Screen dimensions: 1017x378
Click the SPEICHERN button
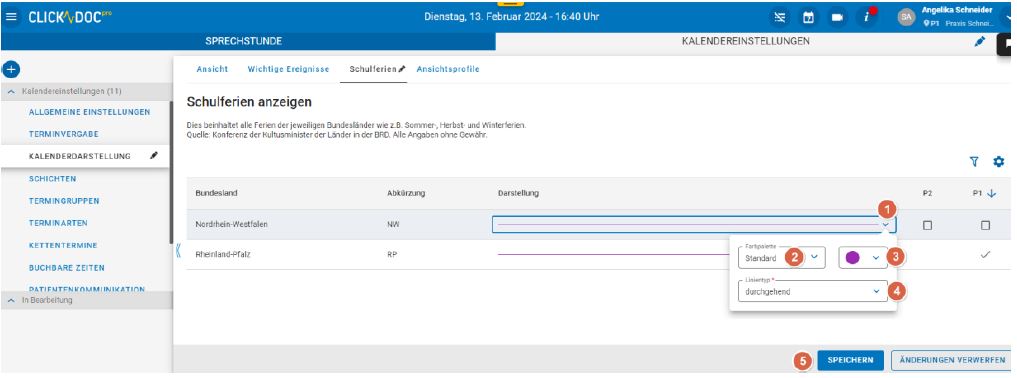pyautogui.click(x=850, y=360)
